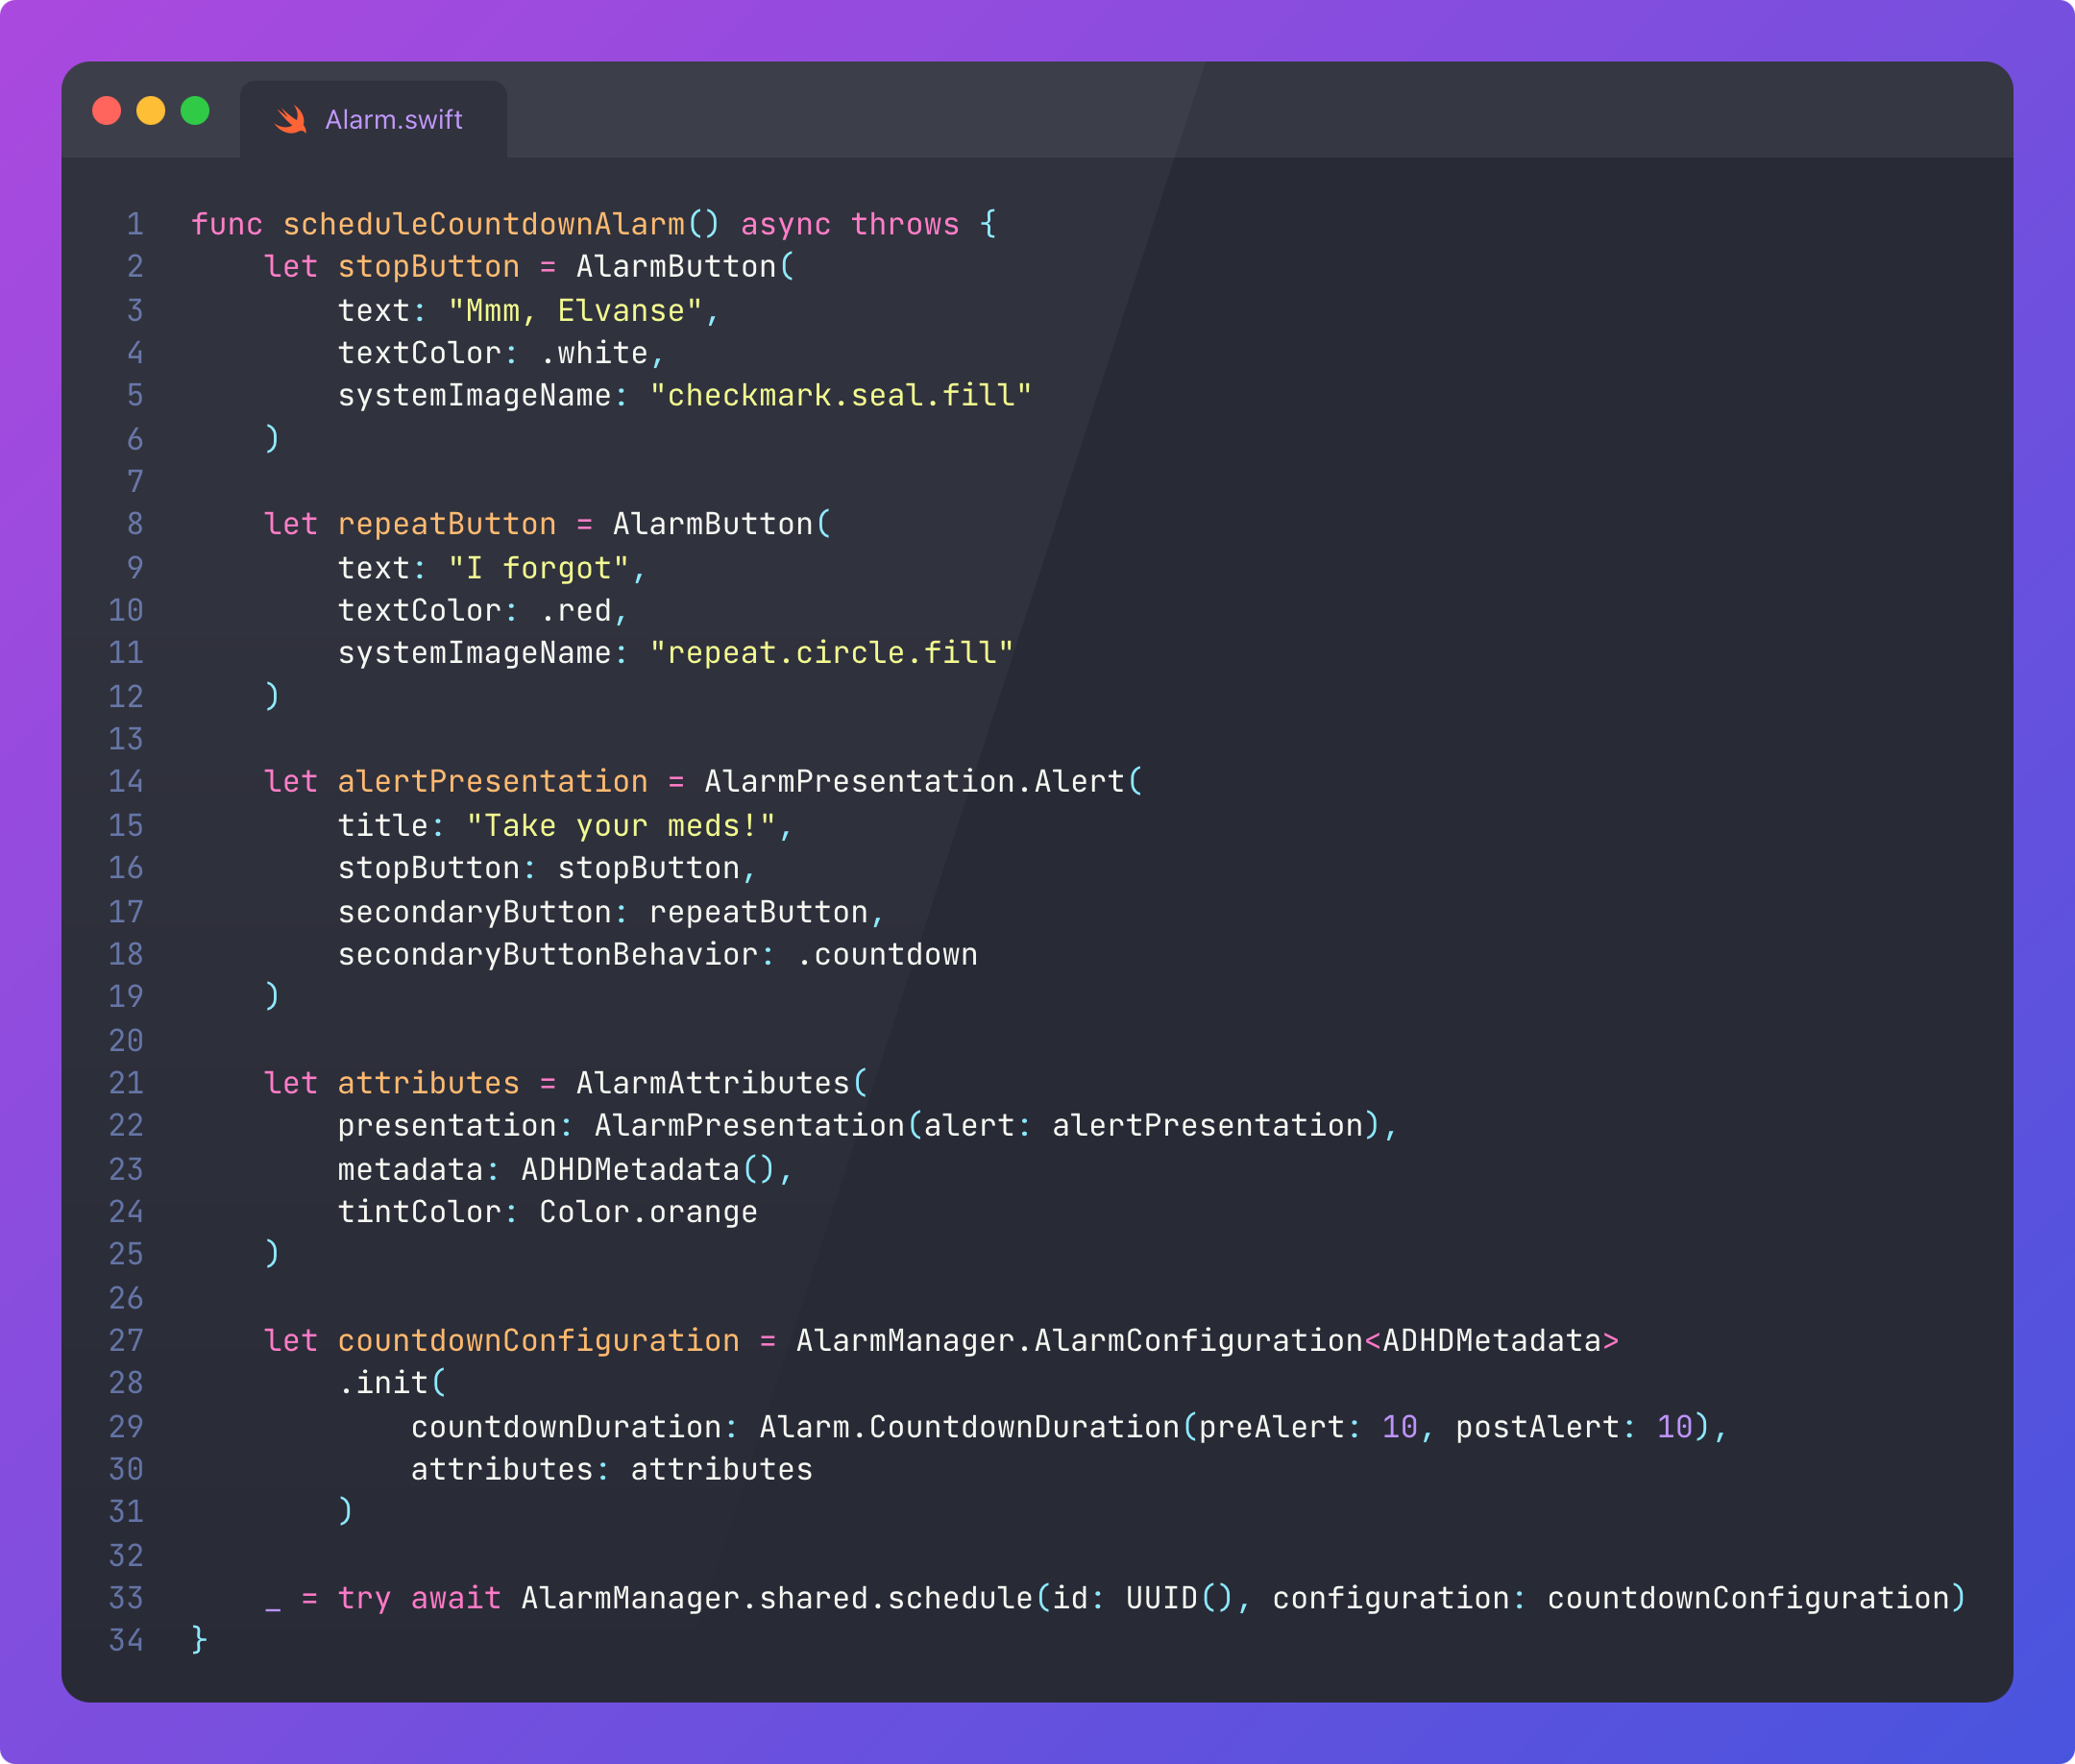Viewport: 2075px width, 1764px height.
Task: Click the repeatButton variable declaration
Action: click(446, 524)
